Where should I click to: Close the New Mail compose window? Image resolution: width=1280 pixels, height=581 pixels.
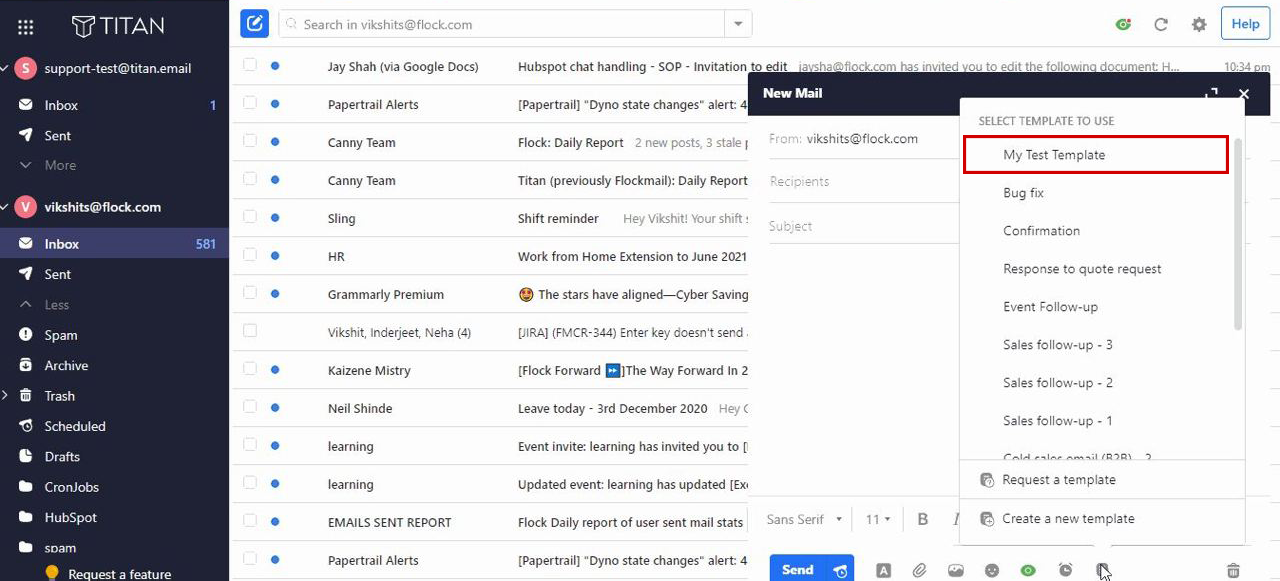pos(1244,93)
